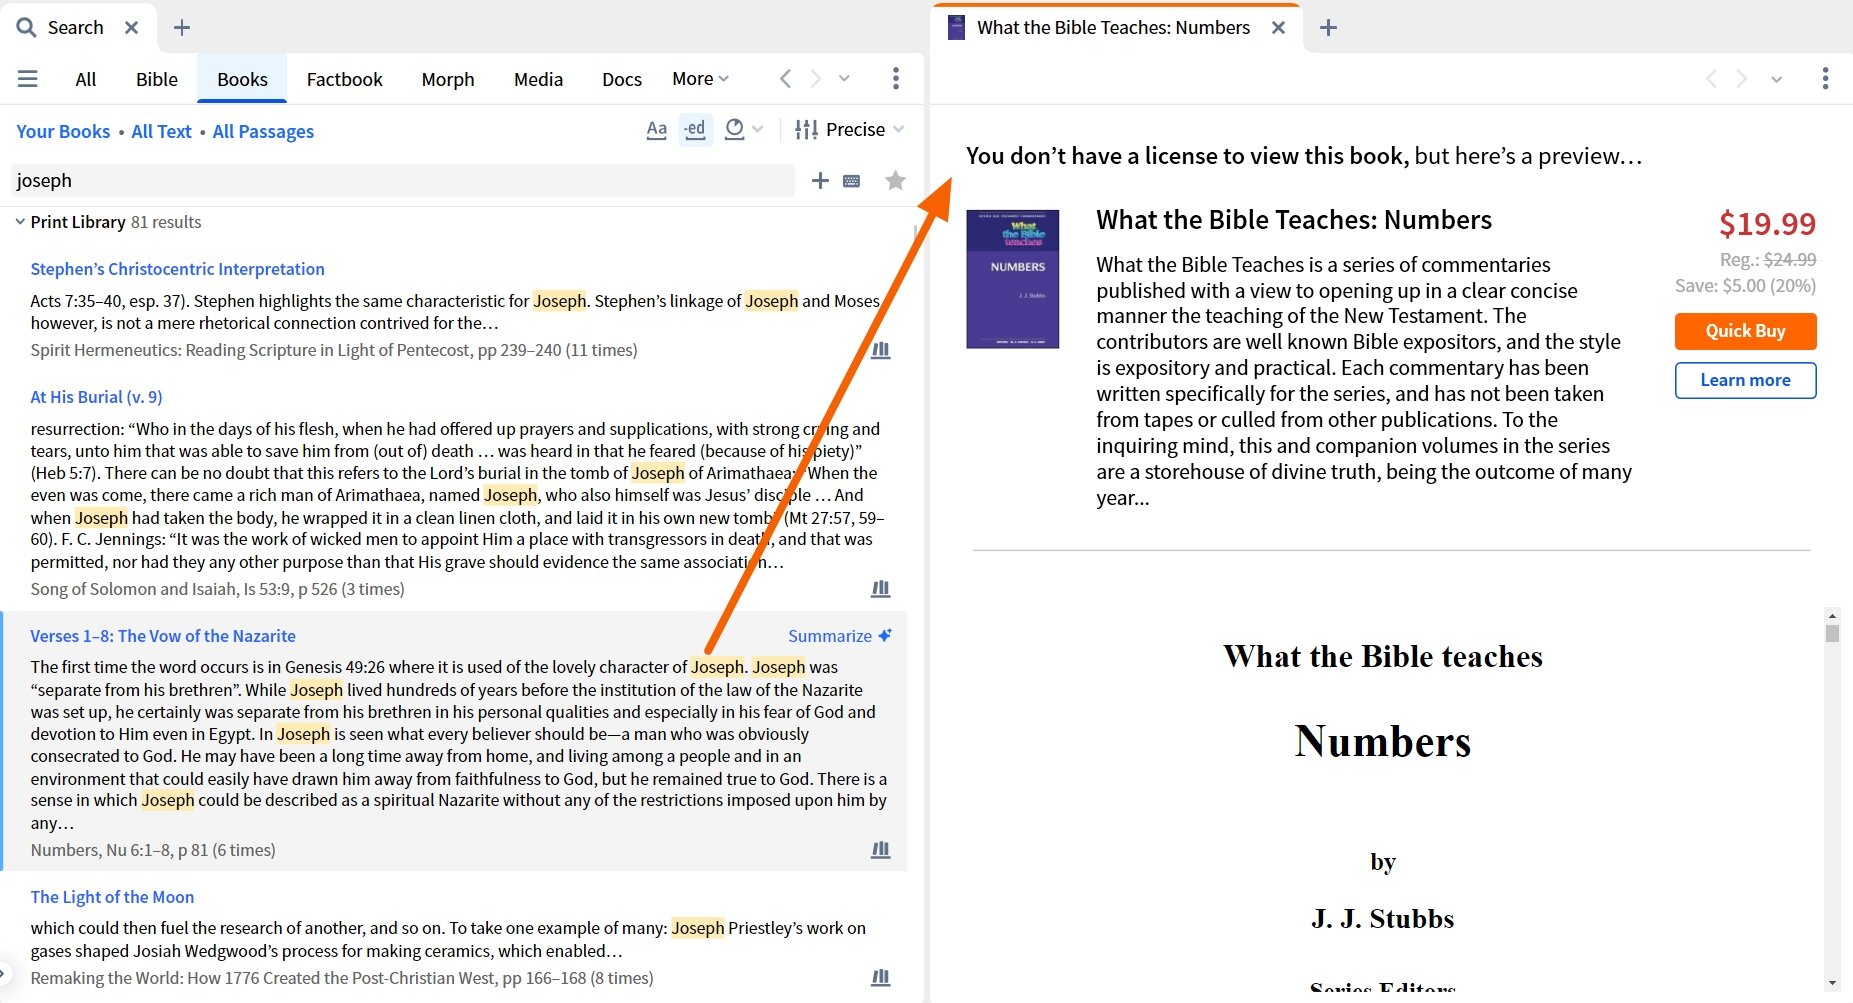This screenshot has width=1853, height=1003.
Task: Click the All Text filter link
Action: tap(161, 131)
